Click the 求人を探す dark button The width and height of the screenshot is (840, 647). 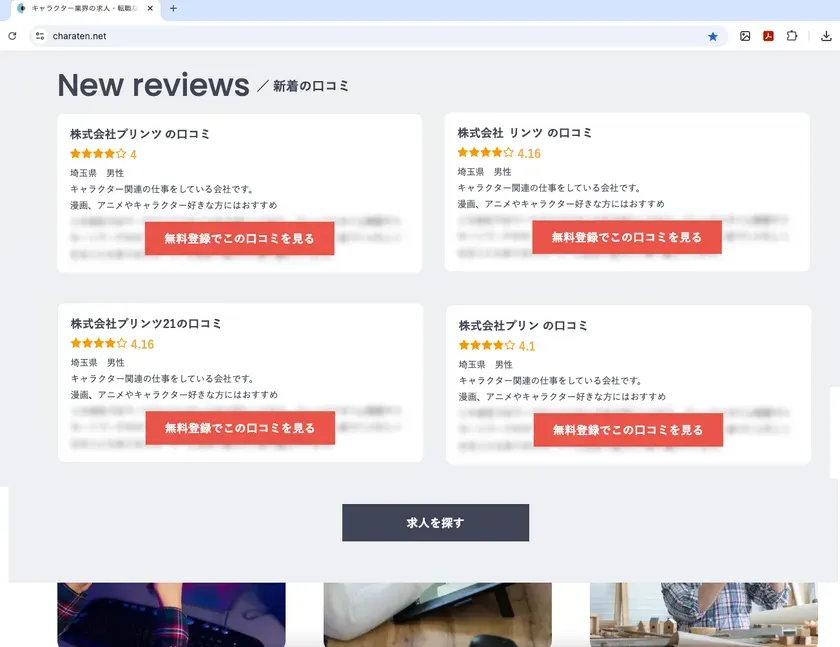click(x=436, y=522)
